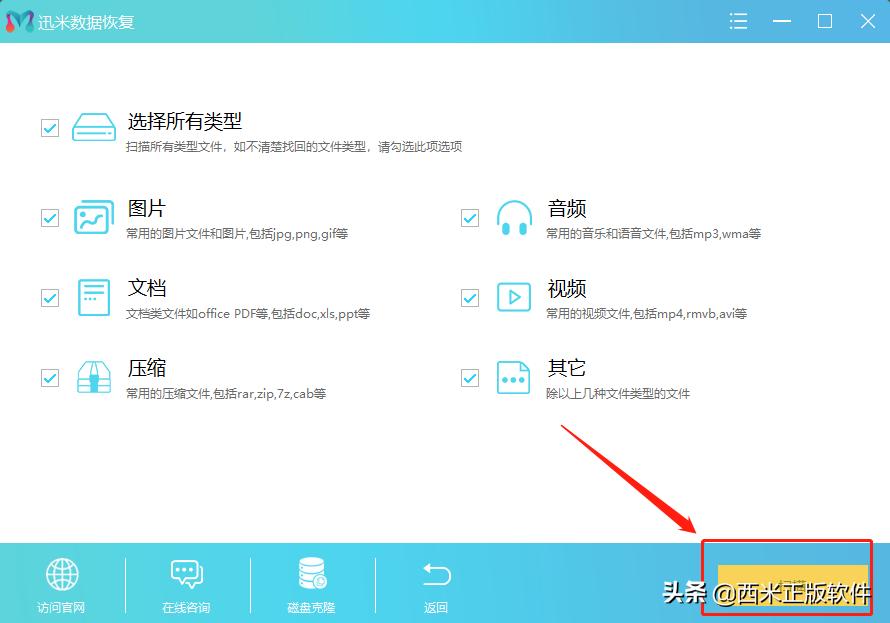The image size is (890, 623).
Task: Select the 磁盘克隆 disk clone icon
Action: pos(311,575)
